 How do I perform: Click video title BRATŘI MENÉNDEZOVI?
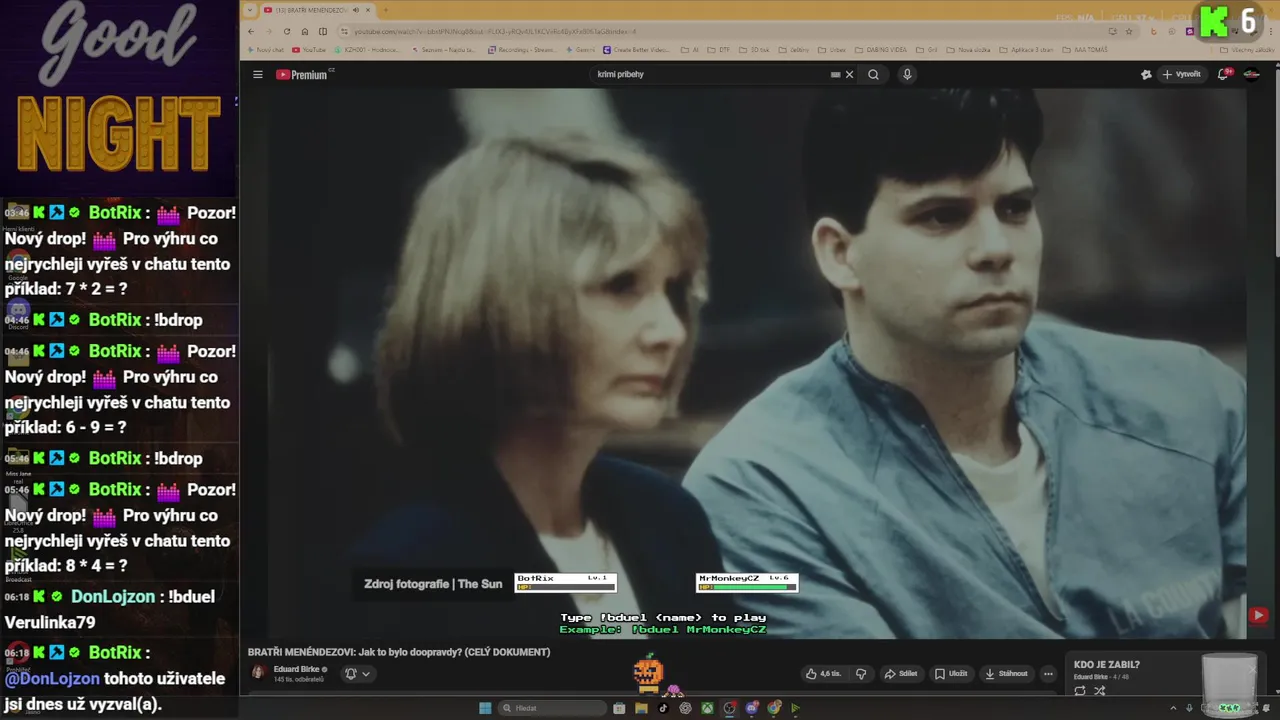399,652
